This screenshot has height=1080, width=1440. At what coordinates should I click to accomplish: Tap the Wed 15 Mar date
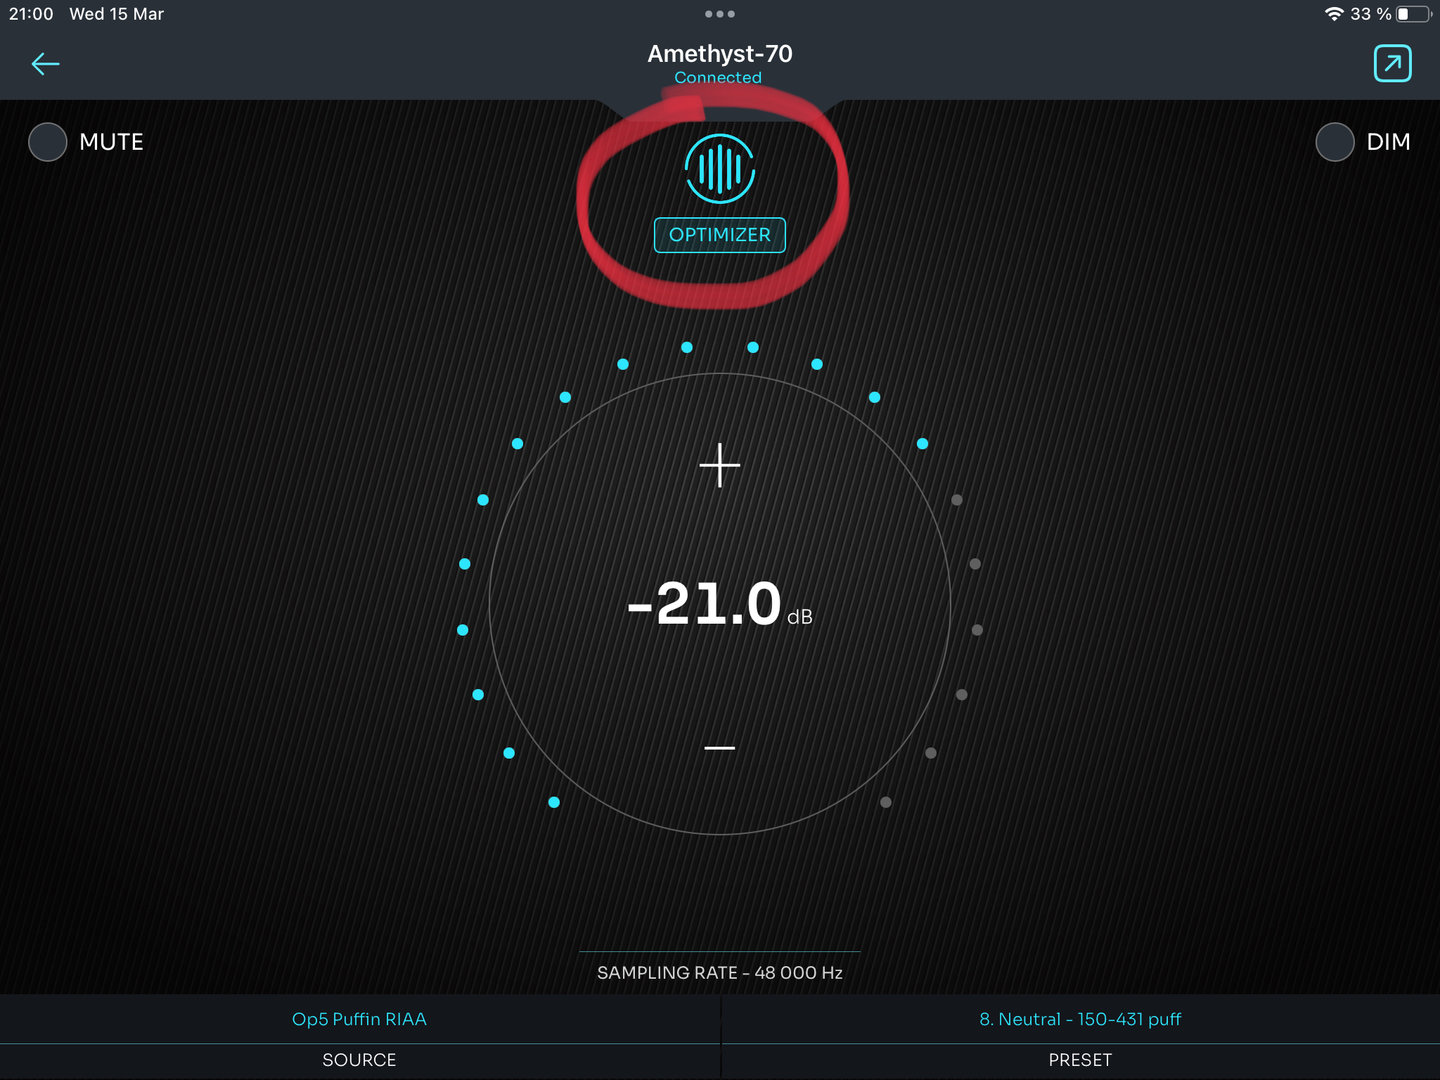point(116,14)
